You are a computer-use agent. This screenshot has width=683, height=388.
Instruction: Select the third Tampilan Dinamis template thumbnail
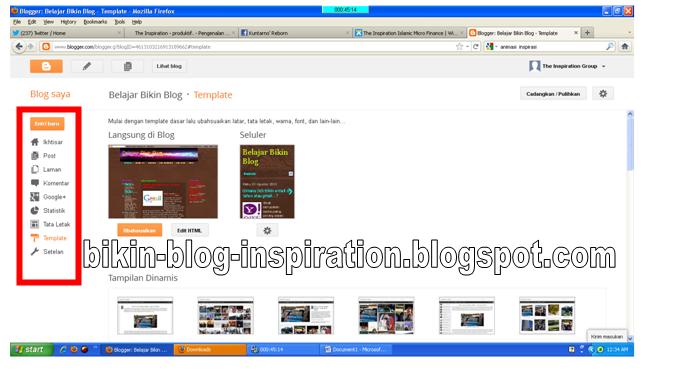pyautogui.click(x=306, y=316)
